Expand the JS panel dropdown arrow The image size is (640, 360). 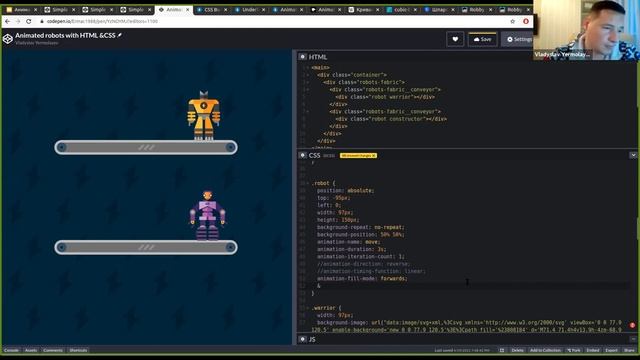633,339
